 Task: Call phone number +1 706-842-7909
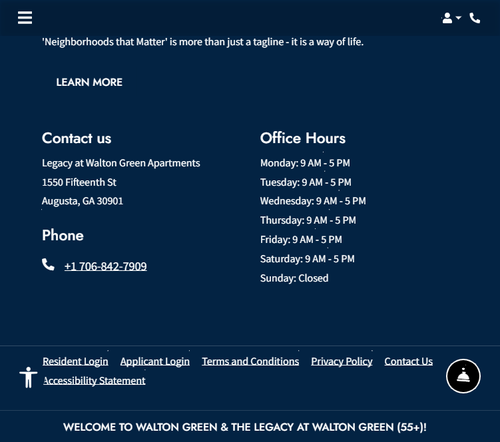coord(106,266)
